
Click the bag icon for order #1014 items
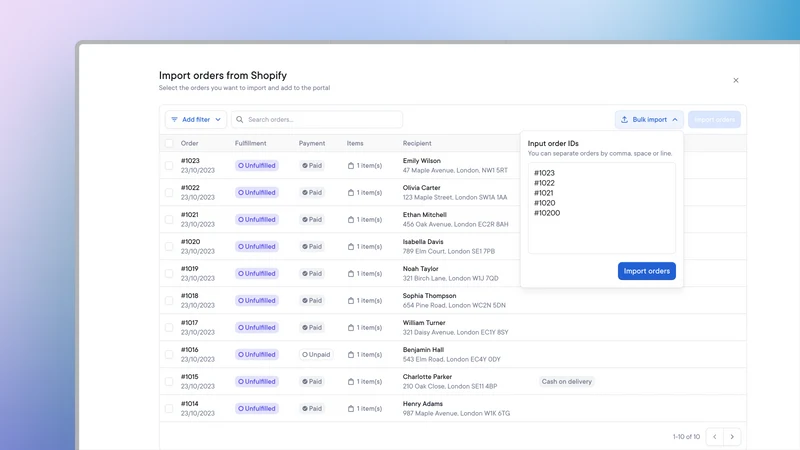pos(351,409)
